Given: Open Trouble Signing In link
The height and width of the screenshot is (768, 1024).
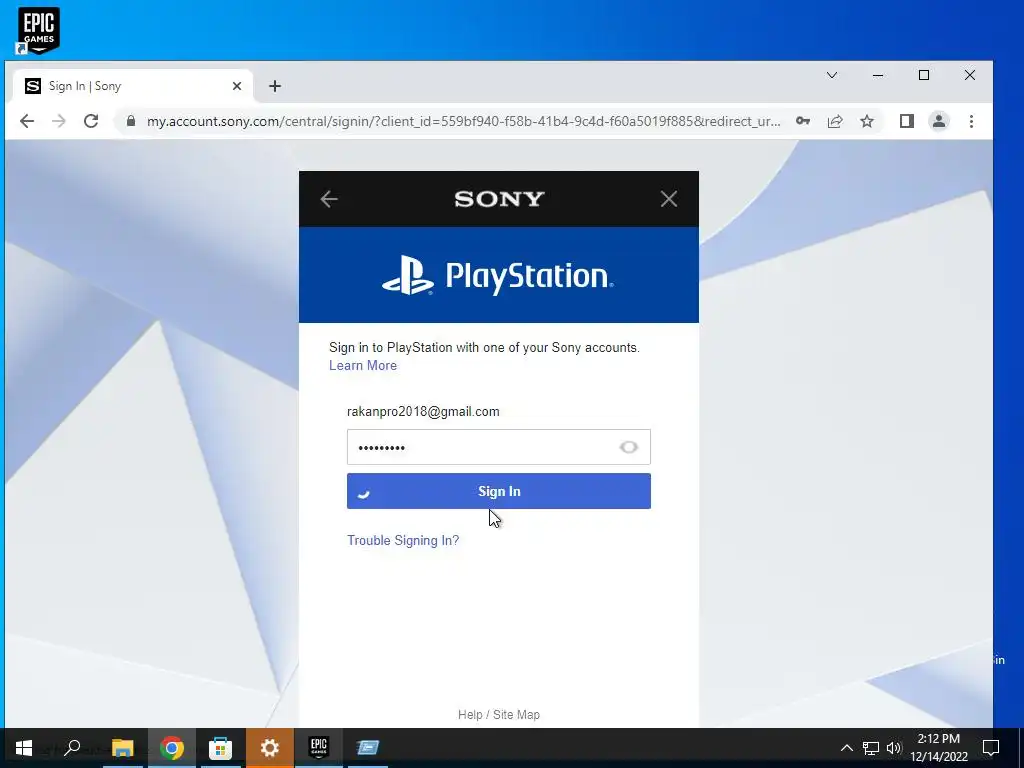Looking at the screenshot, I should pyautogui.click(x=403, y=540).
